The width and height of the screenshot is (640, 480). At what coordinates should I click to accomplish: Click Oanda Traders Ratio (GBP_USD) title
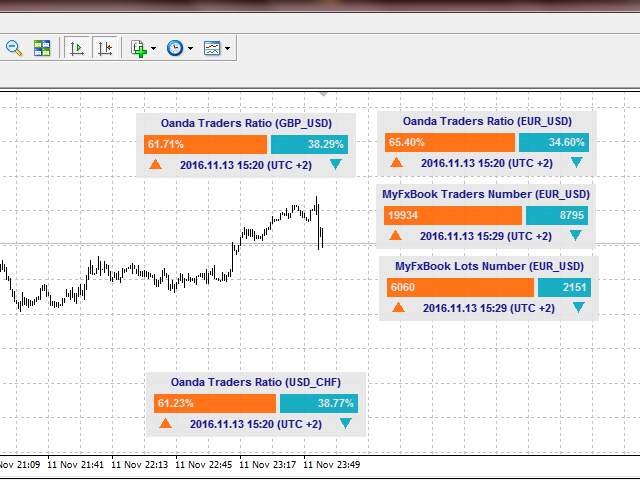246,123
